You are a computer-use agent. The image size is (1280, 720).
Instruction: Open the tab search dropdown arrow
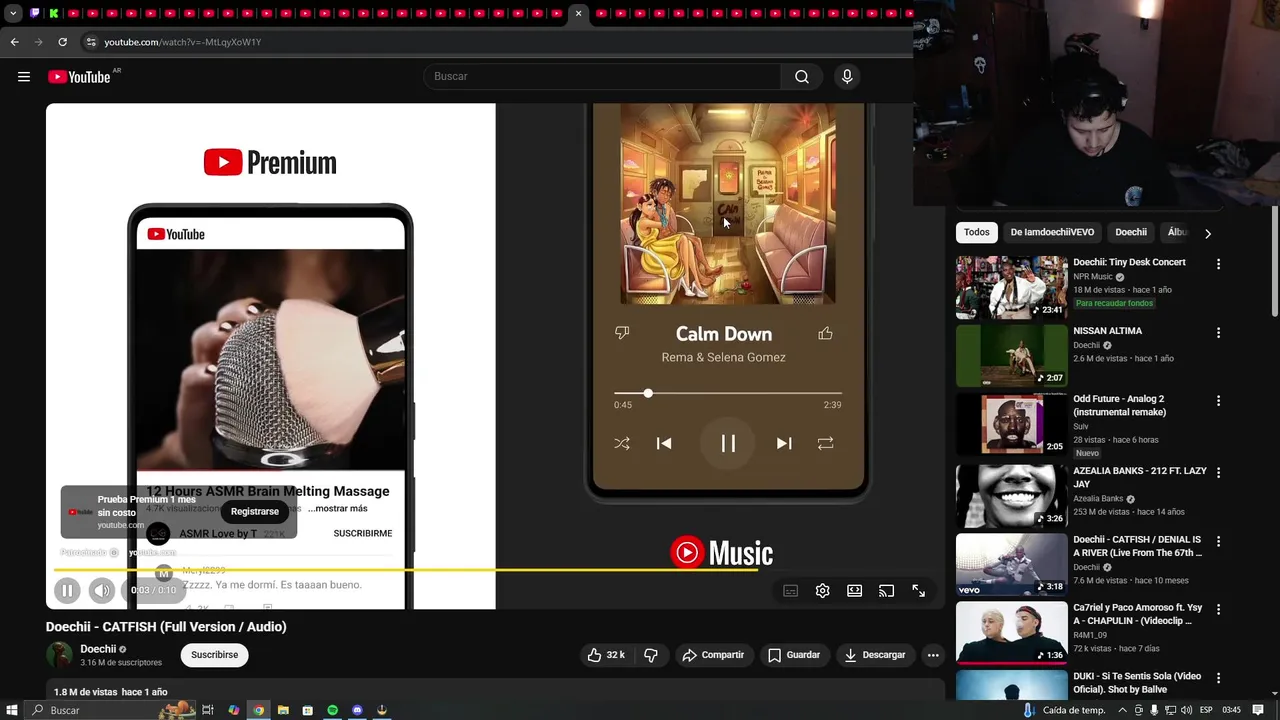pos(13,13)
